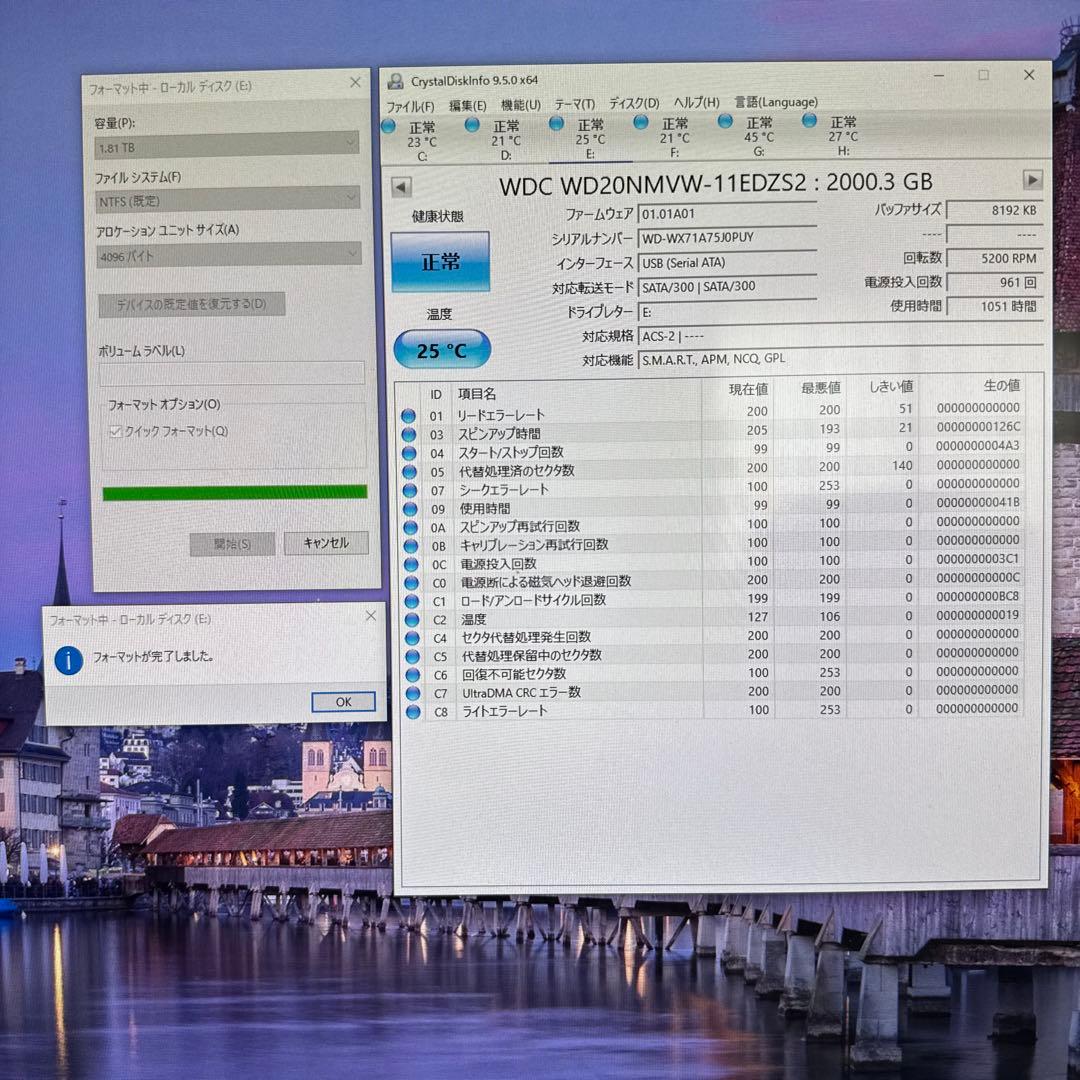
Task: Click status icon for C8 ライトエラーレート
Action: click(x=413, y=712)
